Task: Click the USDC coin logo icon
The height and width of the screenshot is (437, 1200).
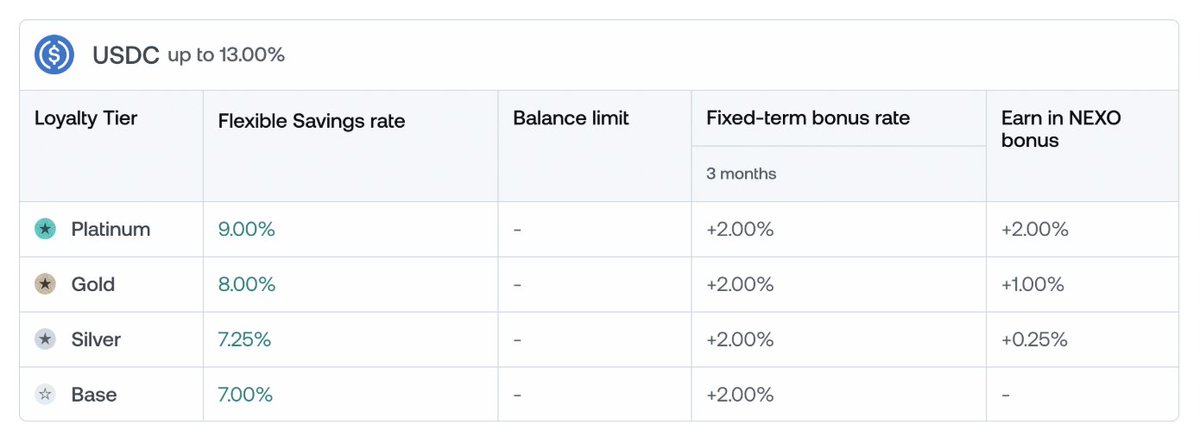Action: (x=54, y=55)
